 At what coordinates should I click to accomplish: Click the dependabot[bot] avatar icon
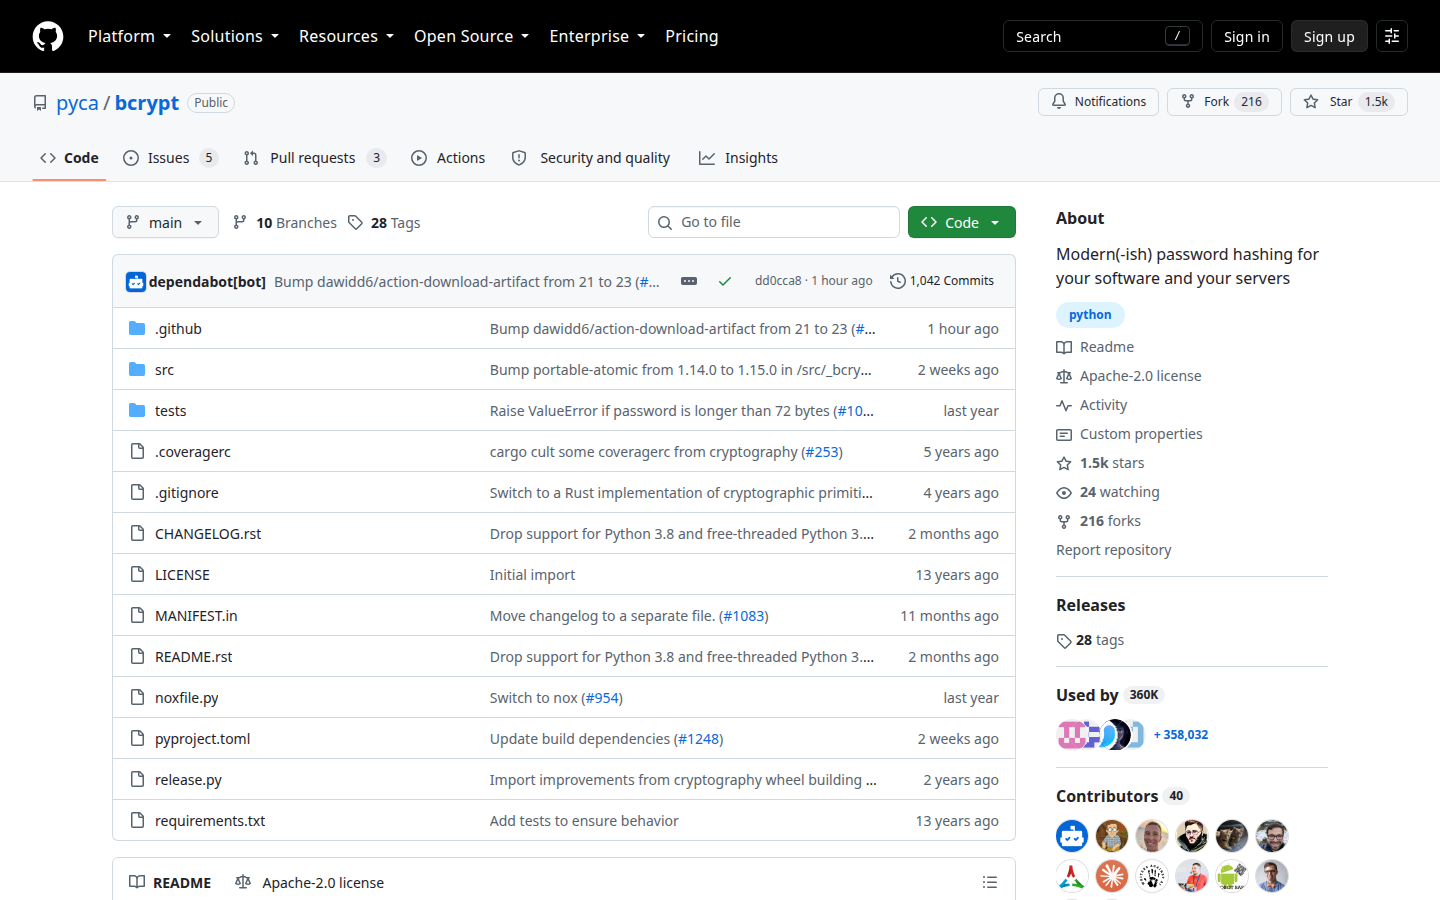[x=136, y=282]
